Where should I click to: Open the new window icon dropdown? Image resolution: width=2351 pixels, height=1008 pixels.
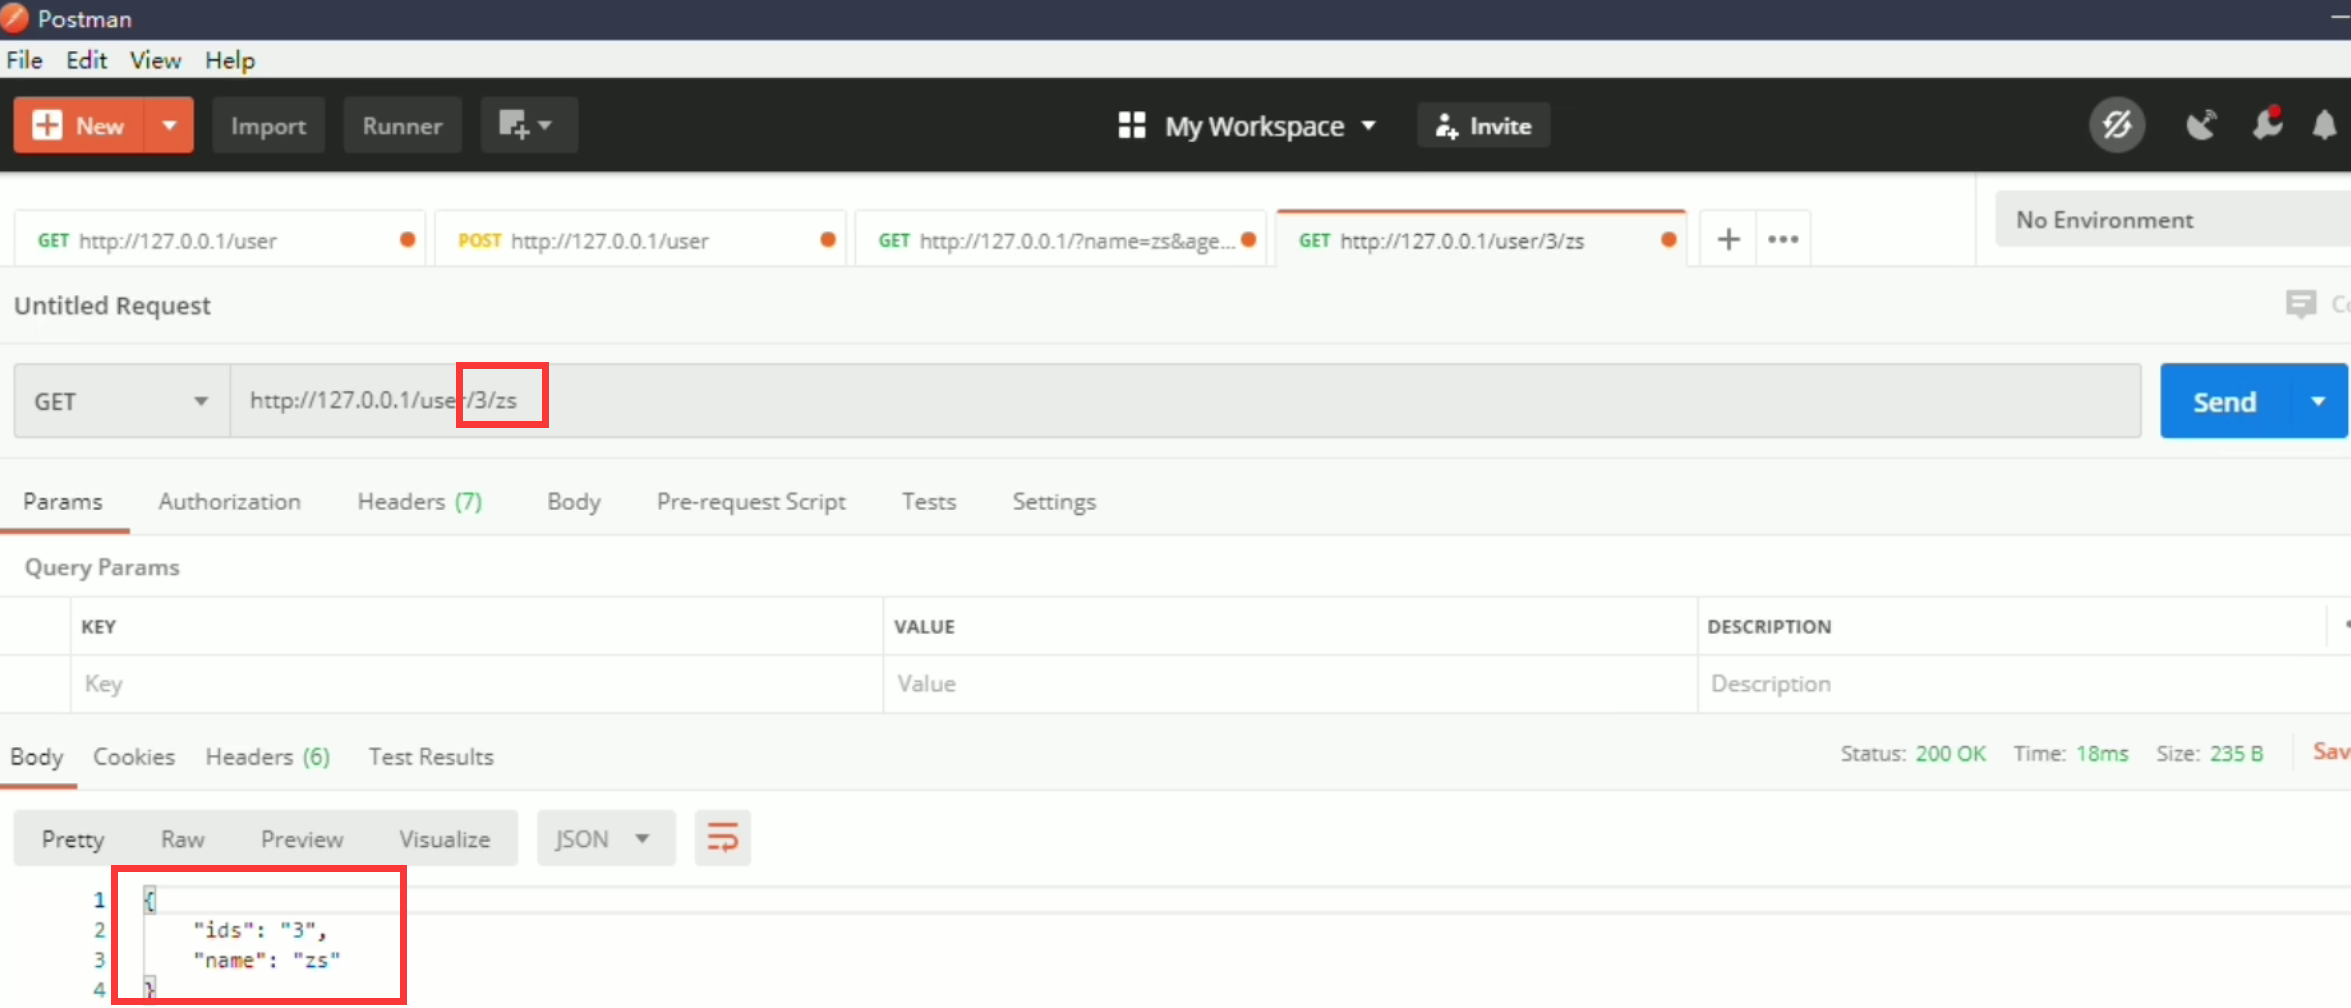pos(528,126)
